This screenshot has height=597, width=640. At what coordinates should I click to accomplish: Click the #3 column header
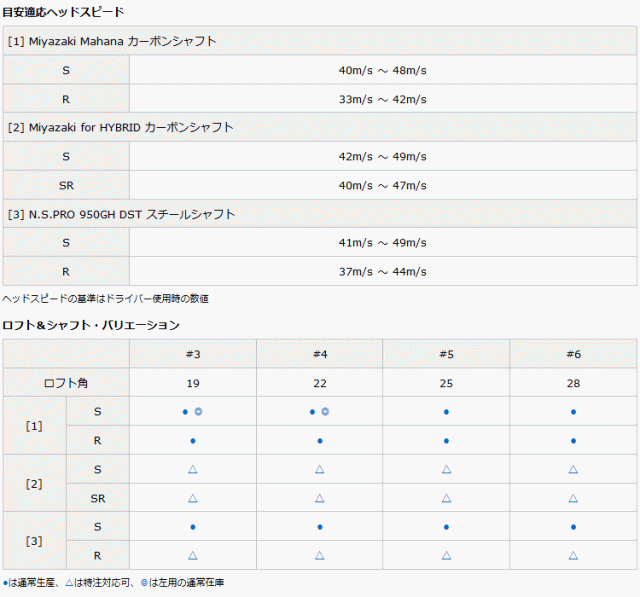(192, 354)
